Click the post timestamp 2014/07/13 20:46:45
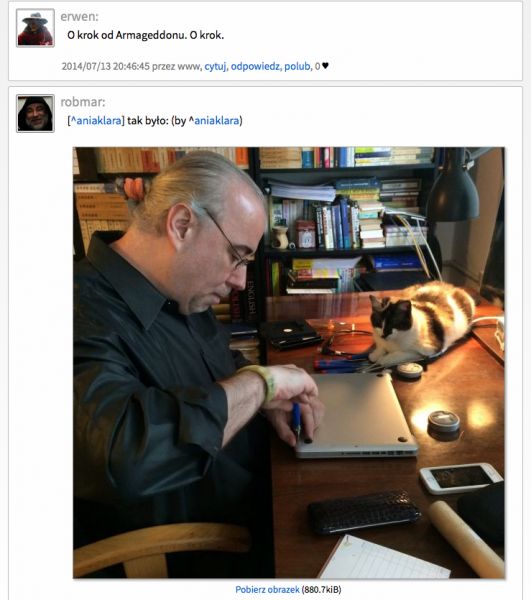This screenshot has height=600, width=531. (x=106, y=66)
